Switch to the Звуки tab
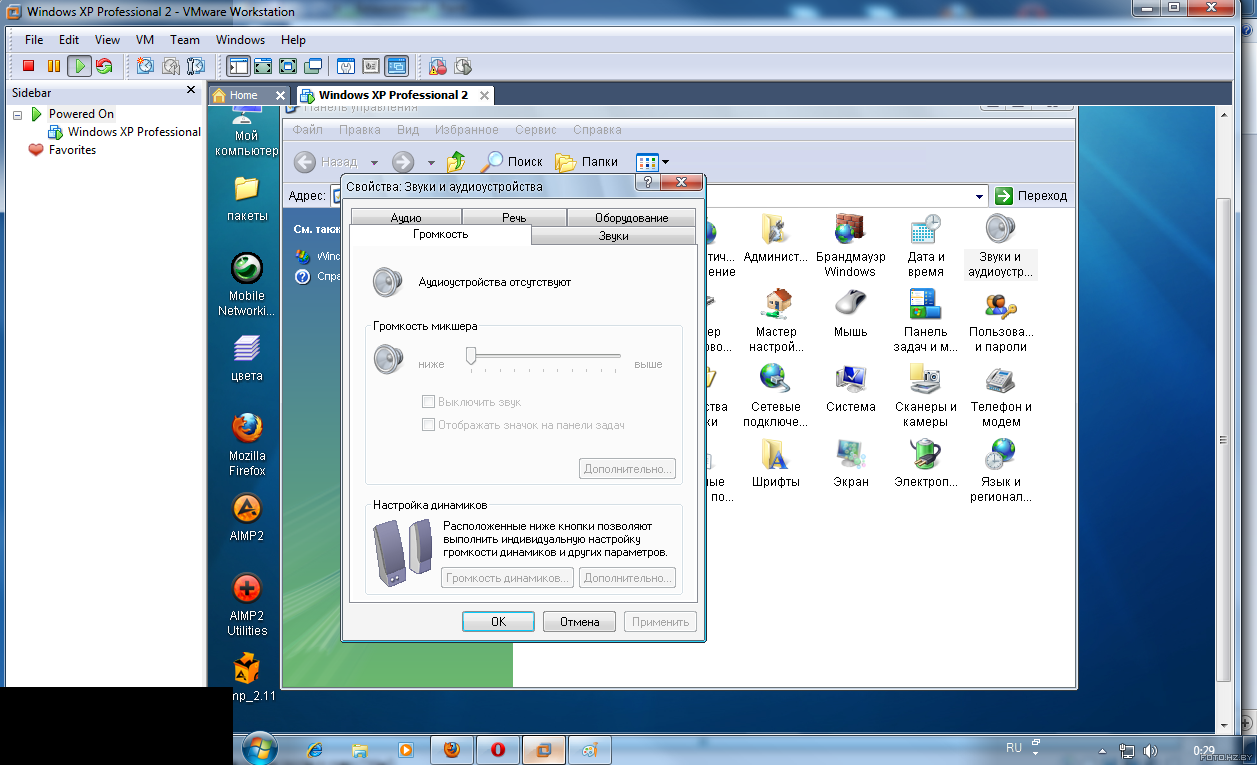 click(613, 236)
